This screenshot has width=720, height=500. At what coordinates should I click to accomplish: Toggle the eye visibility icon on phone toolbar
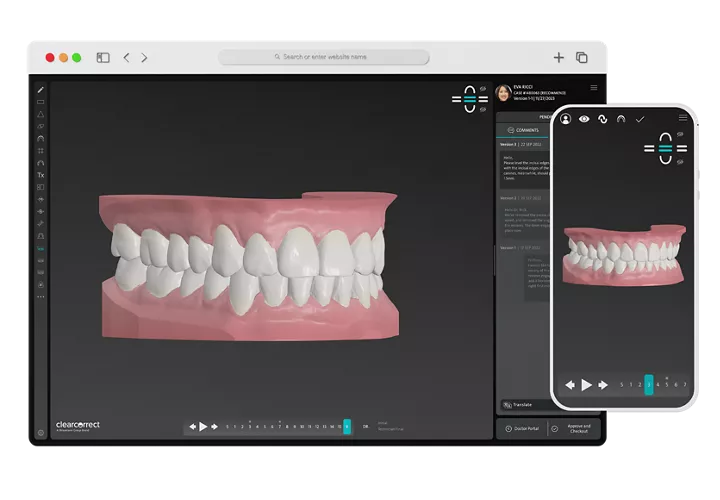tap(584, 119)
